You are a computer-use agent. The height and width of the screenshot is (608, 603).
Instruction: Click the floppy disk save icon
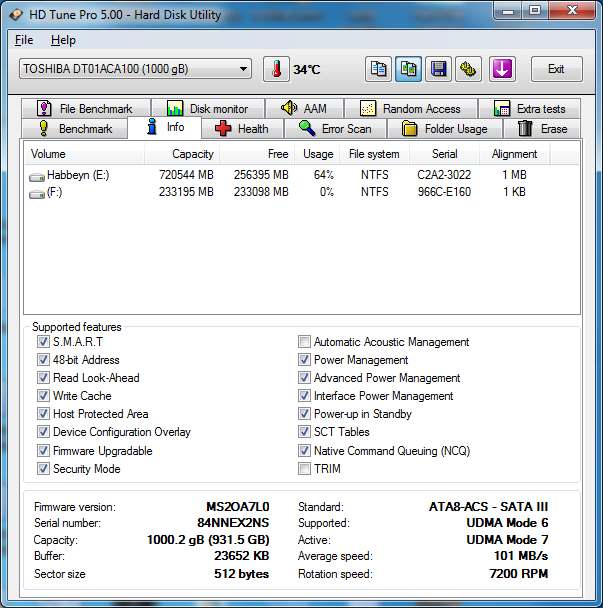point(437,69)
